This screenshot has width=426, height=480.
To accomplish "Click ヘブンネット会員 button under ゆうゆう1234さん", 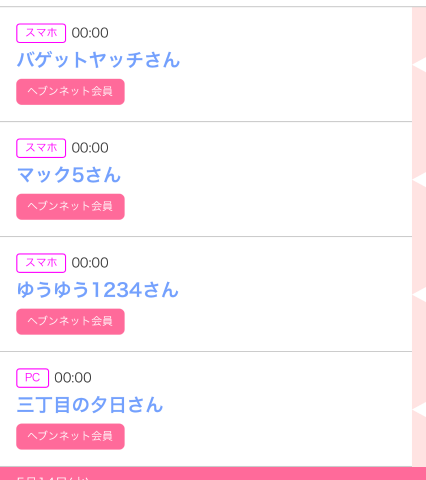I will coord(70,322).
